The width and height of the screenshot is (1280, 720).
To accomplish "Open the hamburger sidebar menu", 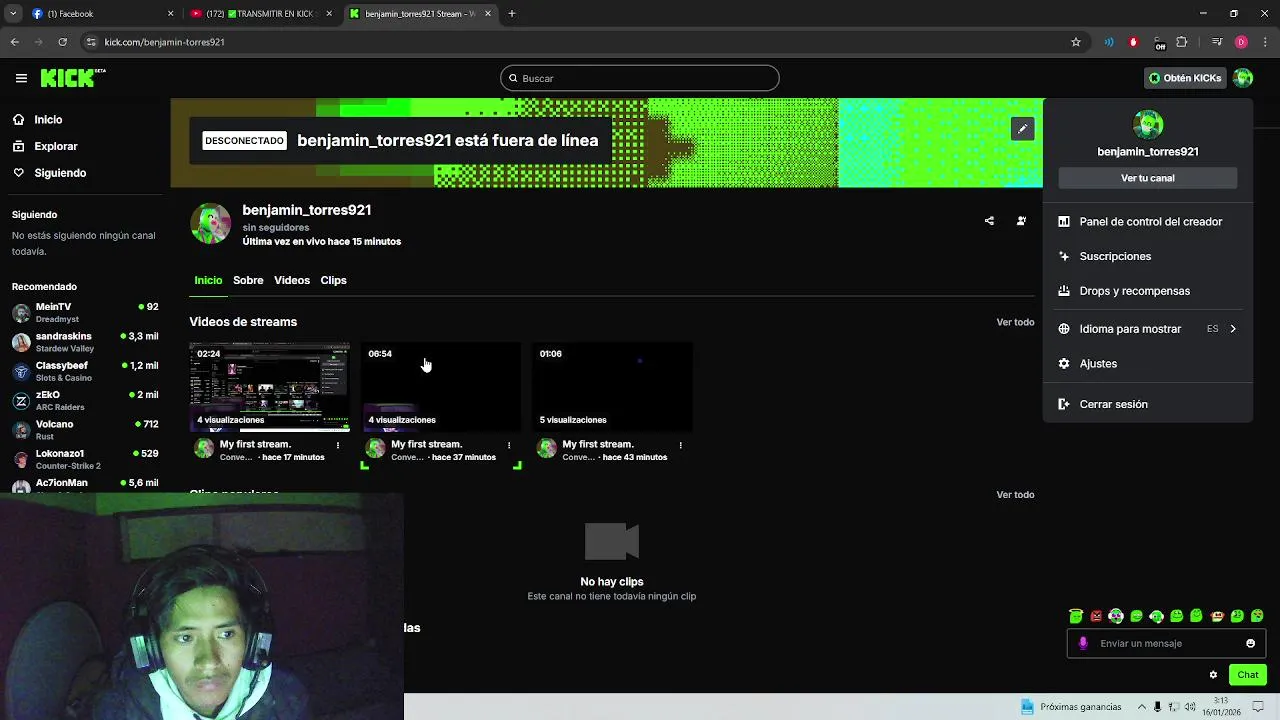I will [x=21, y=78].
